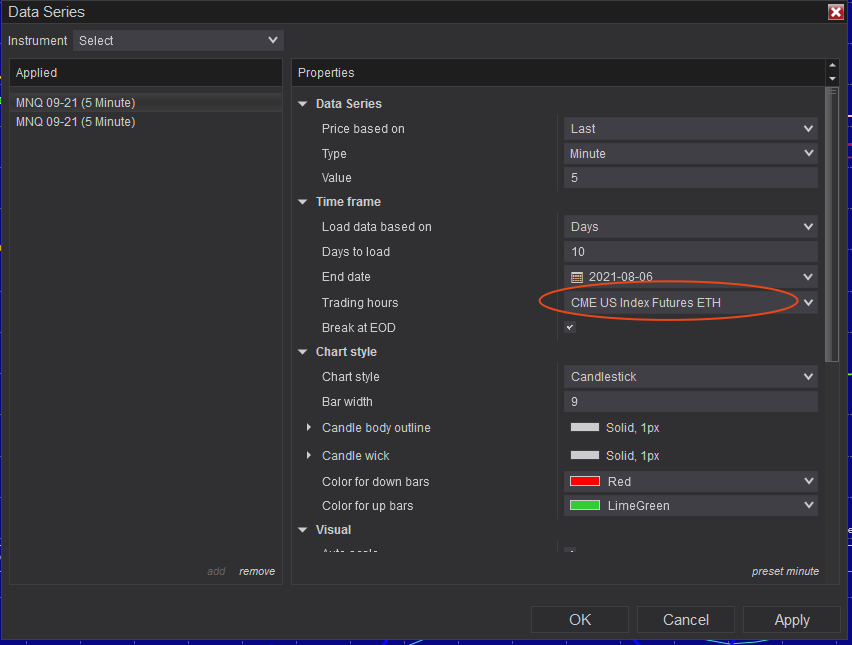852x645 pixels.
Task: Open the Instrument Select dropdown
Action: click(178, 41)
